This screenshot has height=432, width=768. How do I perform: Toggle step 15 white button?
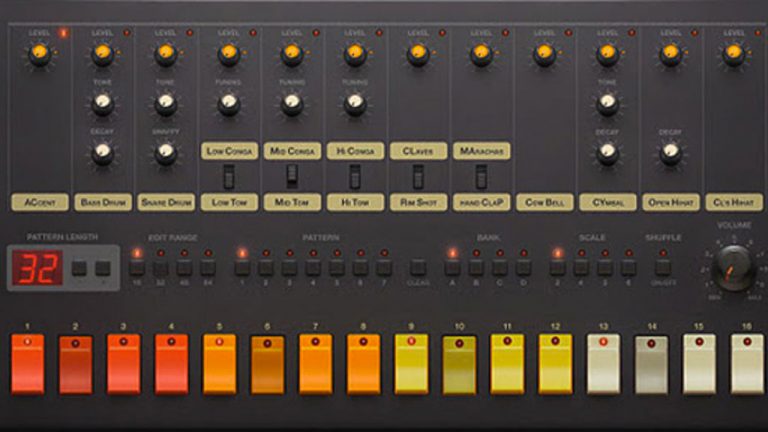pyautogui.click(x=699, y=364)
